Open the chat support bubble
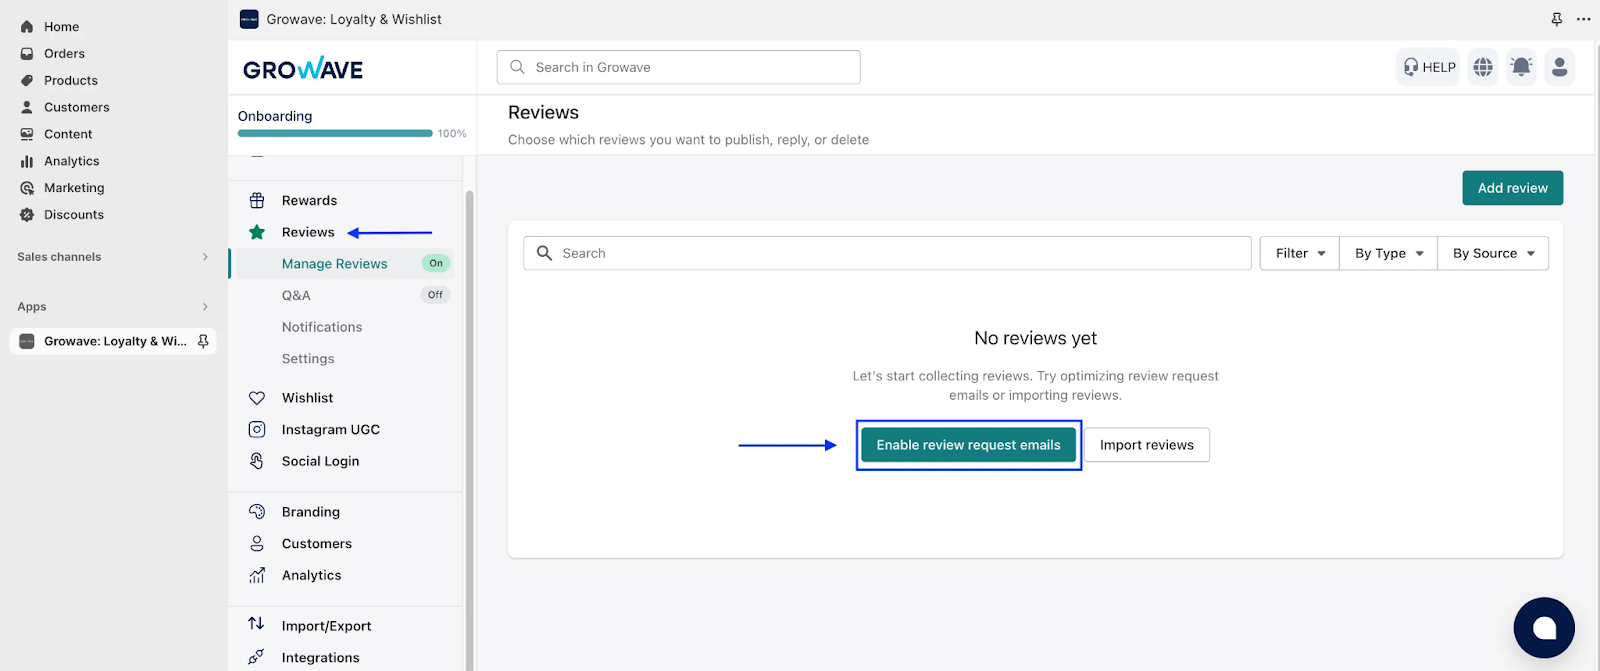 click(1544, 628)
